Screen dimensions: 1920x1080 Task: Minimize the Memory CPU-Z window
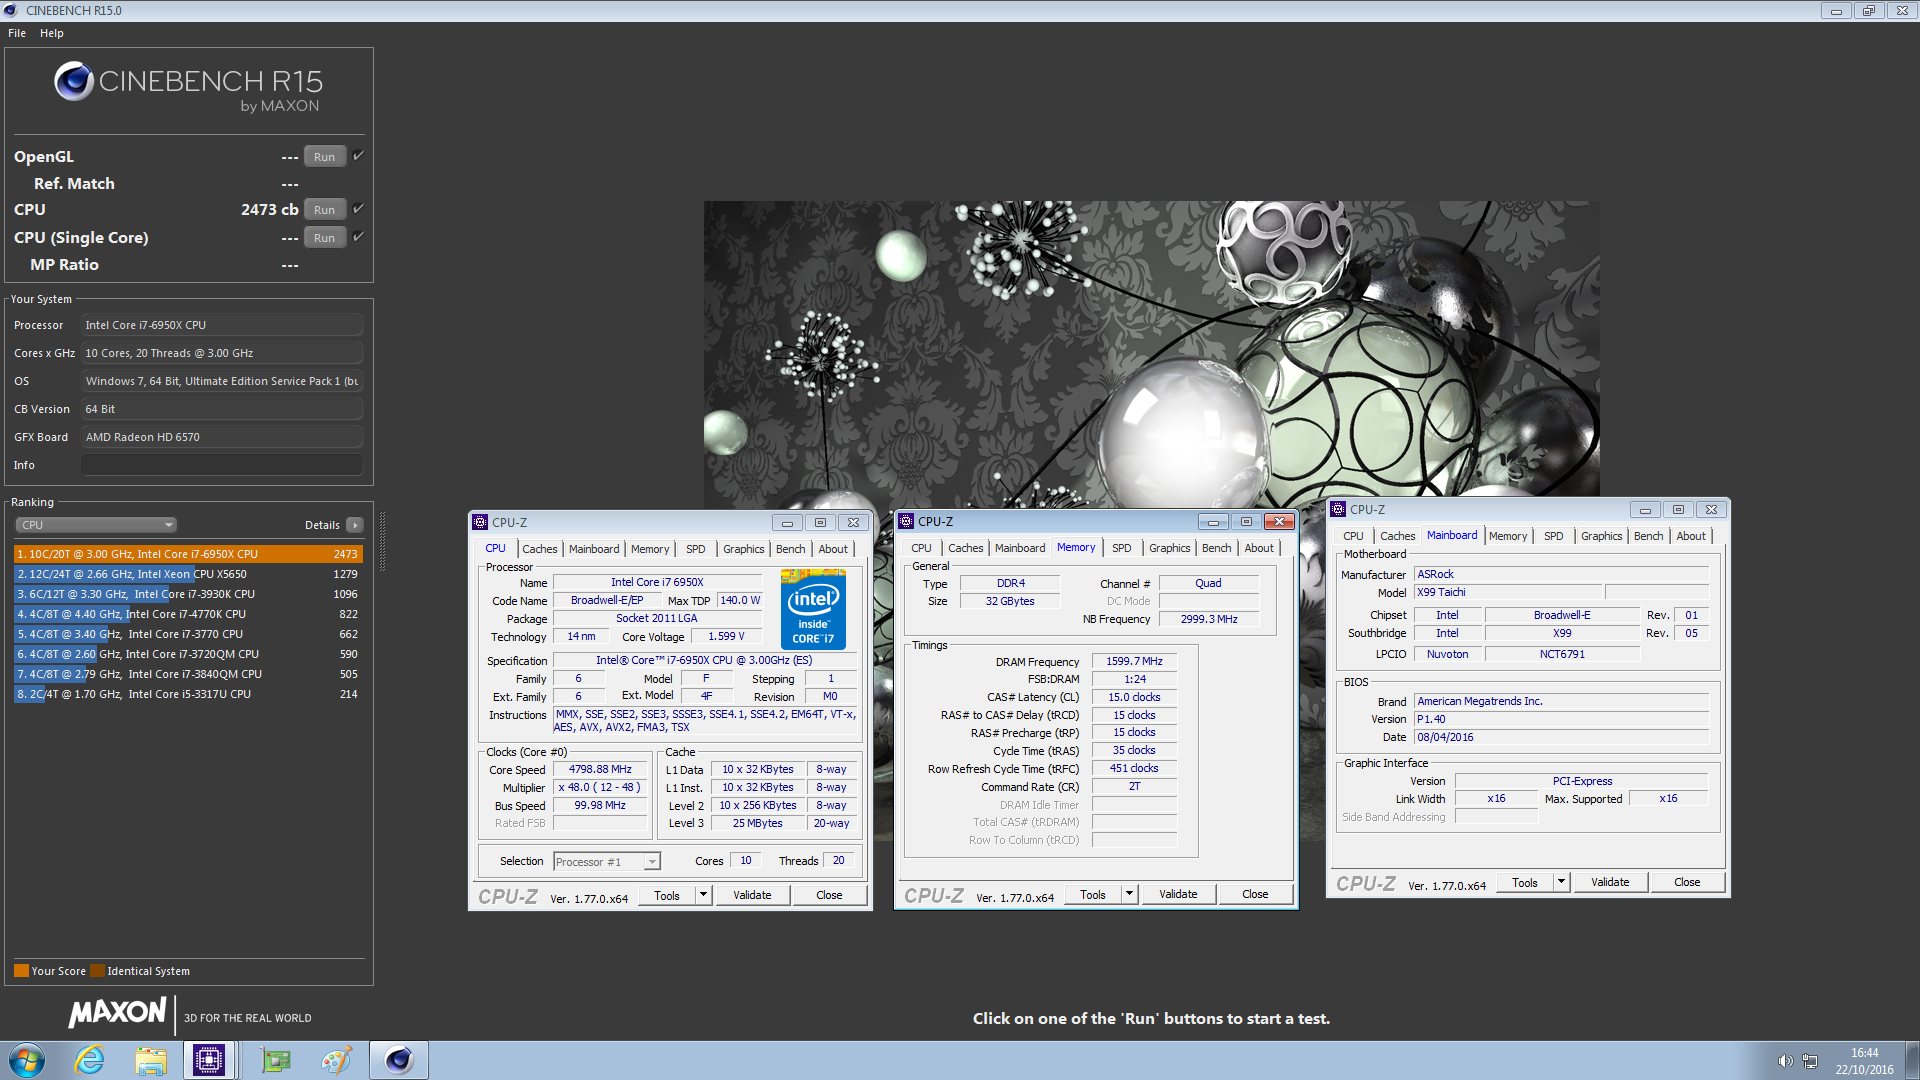click(1213, 522)
